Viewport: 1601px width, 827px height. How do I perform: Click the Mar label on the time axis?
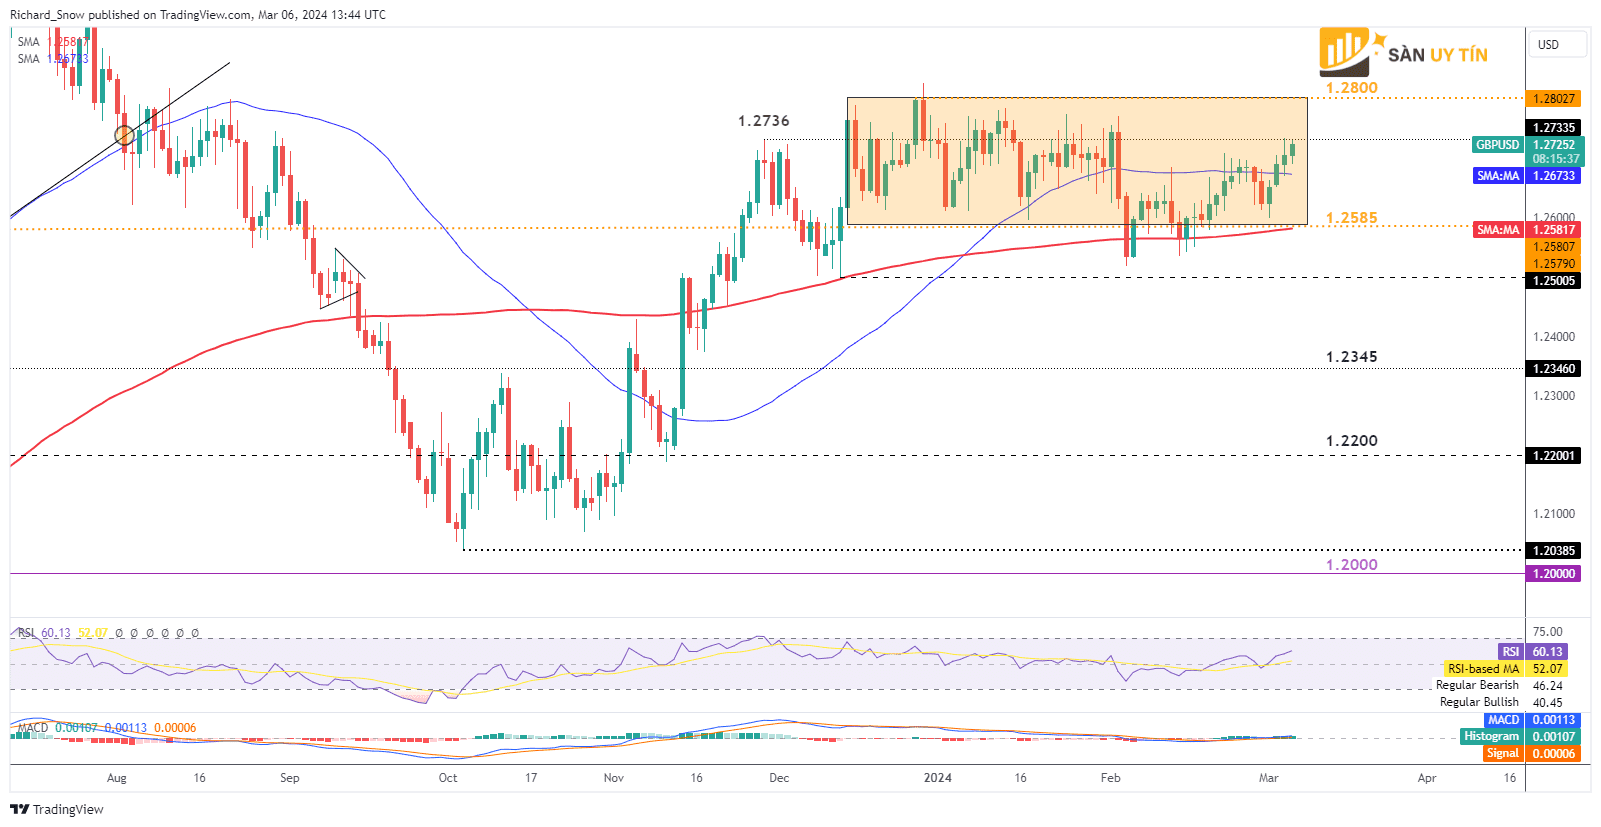[x=1269, y=778]
